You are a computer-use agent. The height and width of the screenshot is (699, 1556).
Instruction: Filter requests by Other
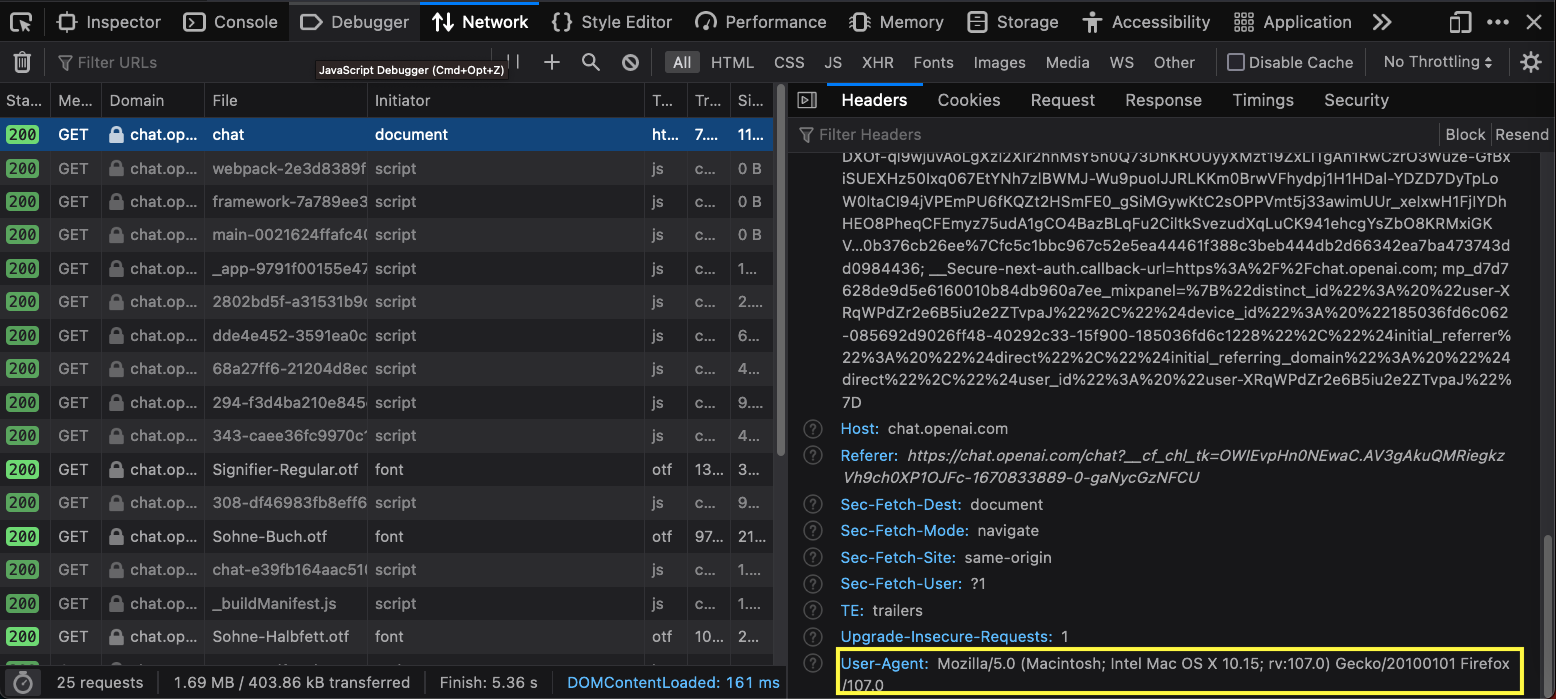point(1174,62)
